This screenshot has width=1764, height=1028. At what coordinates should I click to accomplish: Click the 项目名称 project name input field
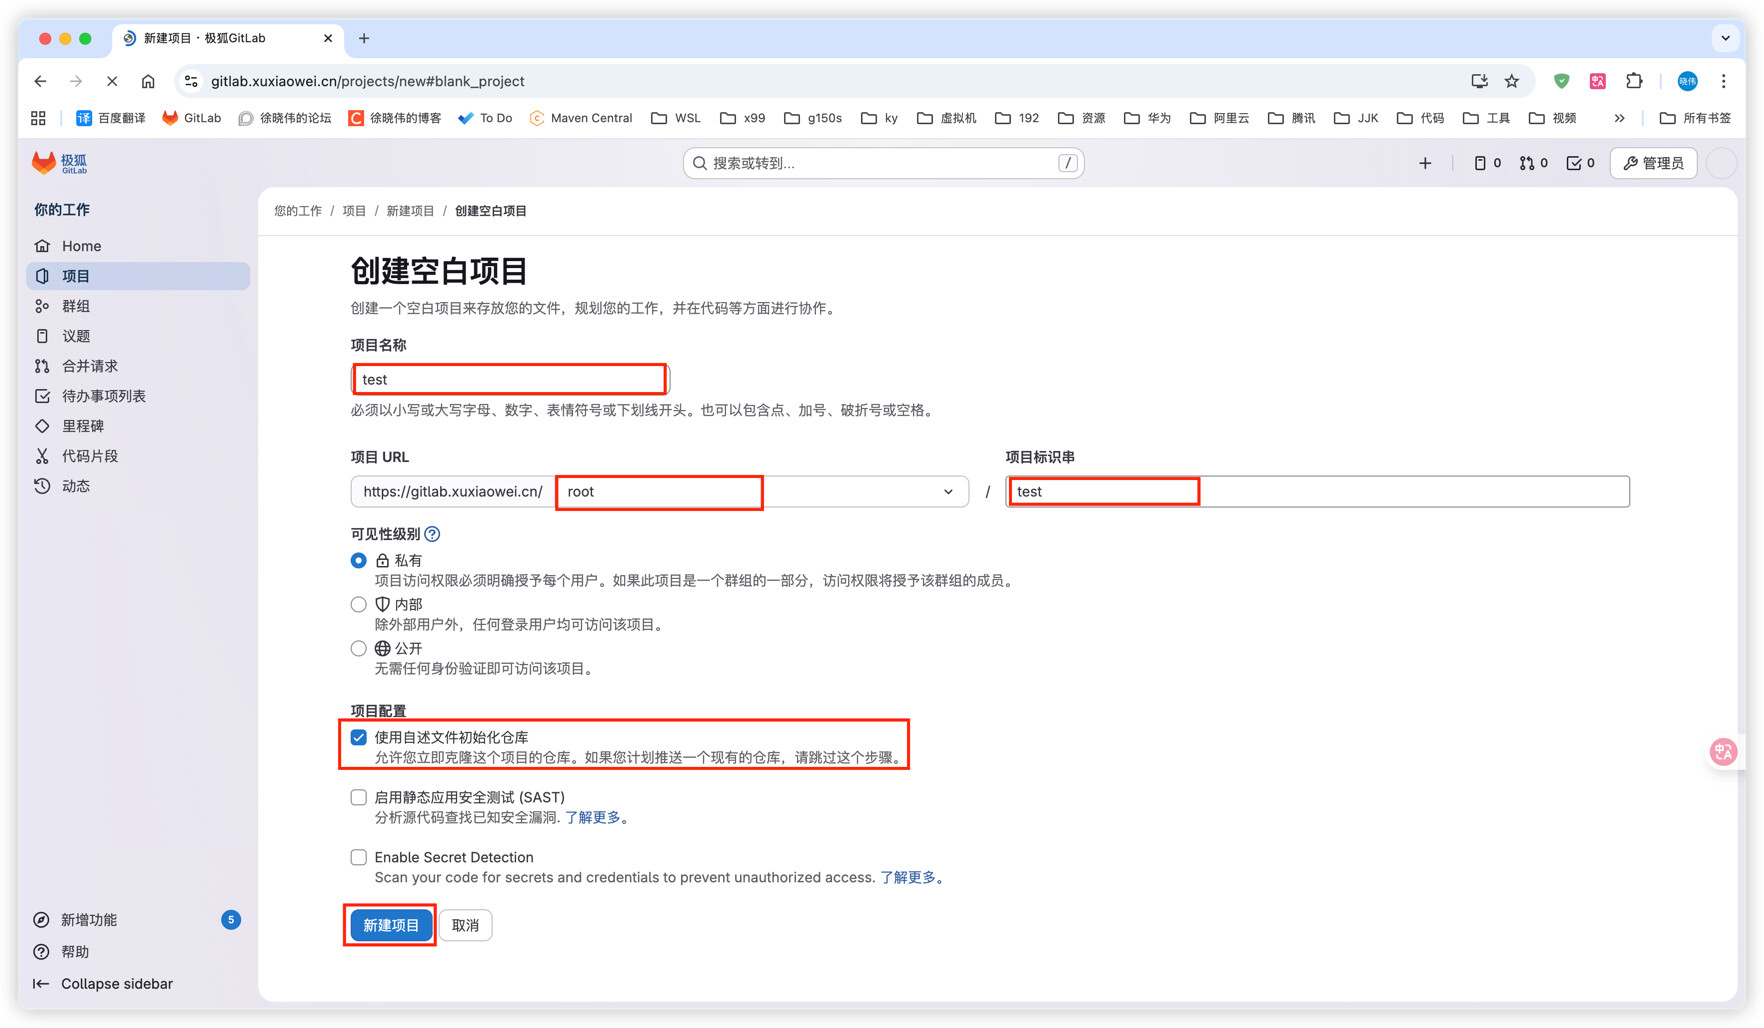[x=510, y=379]
